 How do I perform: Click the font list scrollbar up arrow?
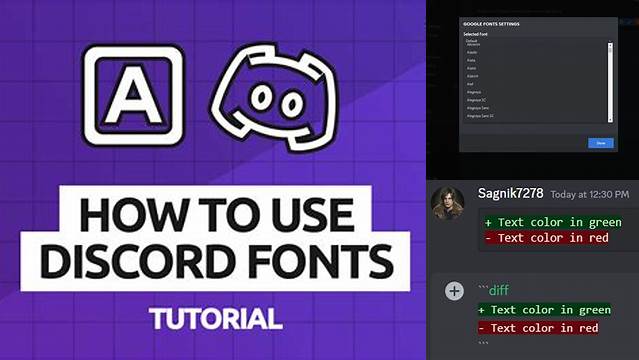[x=610, y=45]
